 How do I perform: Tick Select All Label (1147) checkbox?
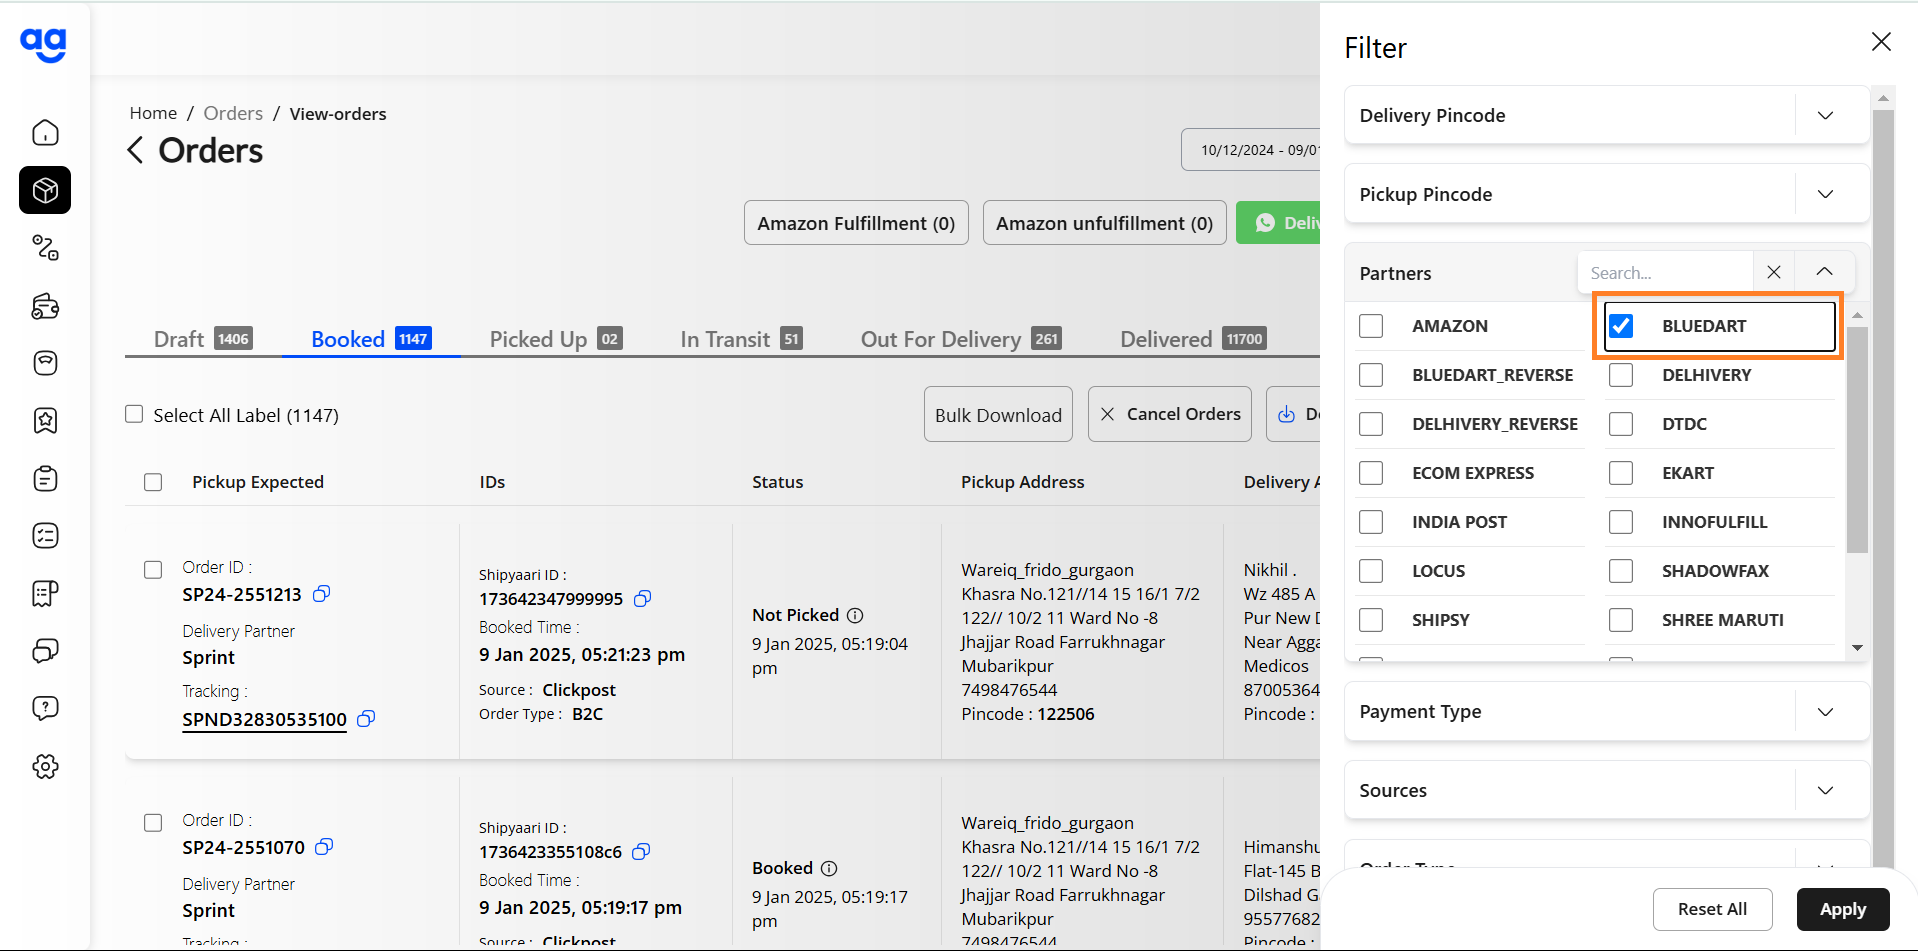[x=134, y=414]
